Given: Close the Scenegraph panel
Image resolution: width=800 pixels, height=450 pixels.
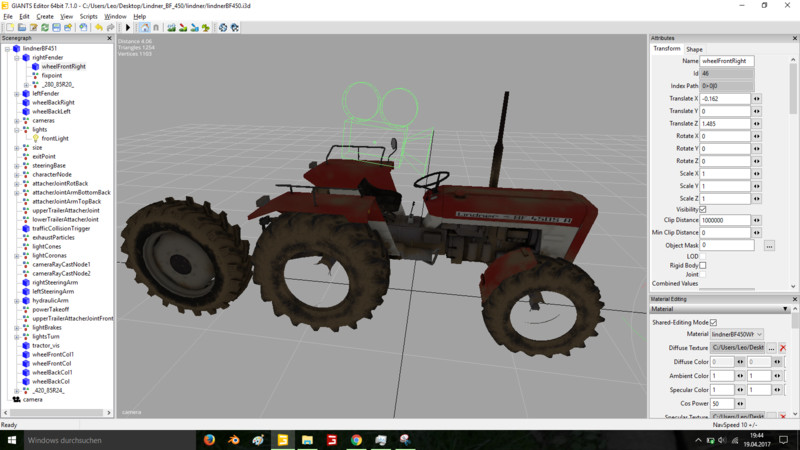Looking at the screenshot, I should point(111,38).
